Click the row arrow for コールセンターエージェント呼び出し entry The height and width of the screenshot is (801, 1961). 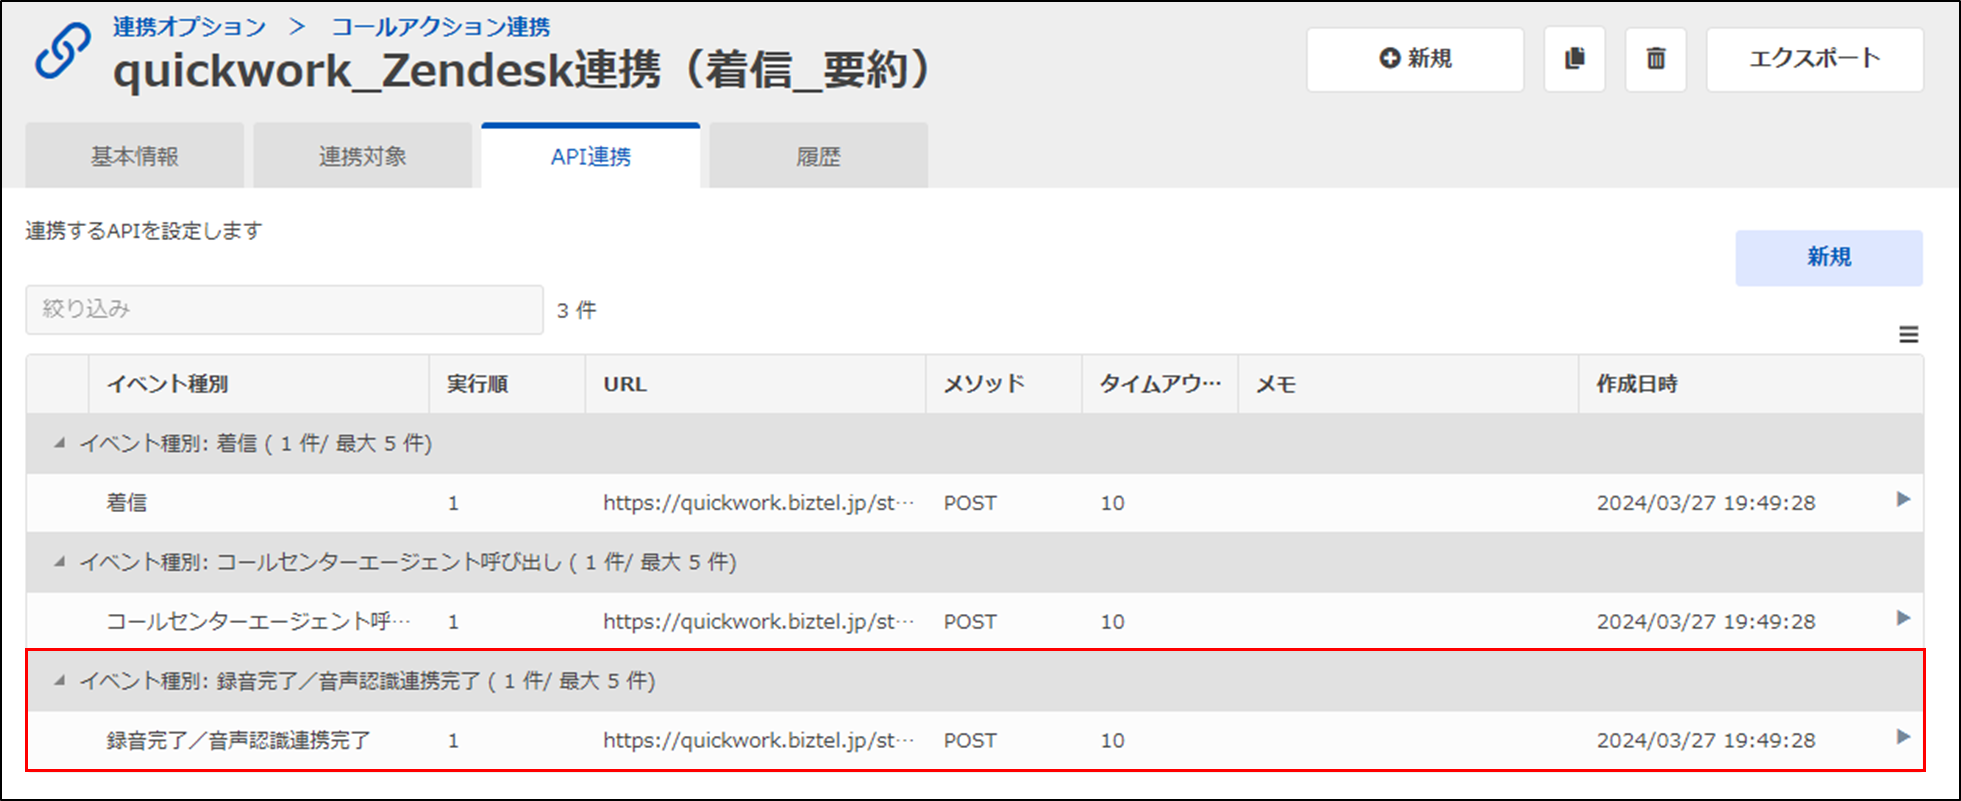coord(1903,618)
